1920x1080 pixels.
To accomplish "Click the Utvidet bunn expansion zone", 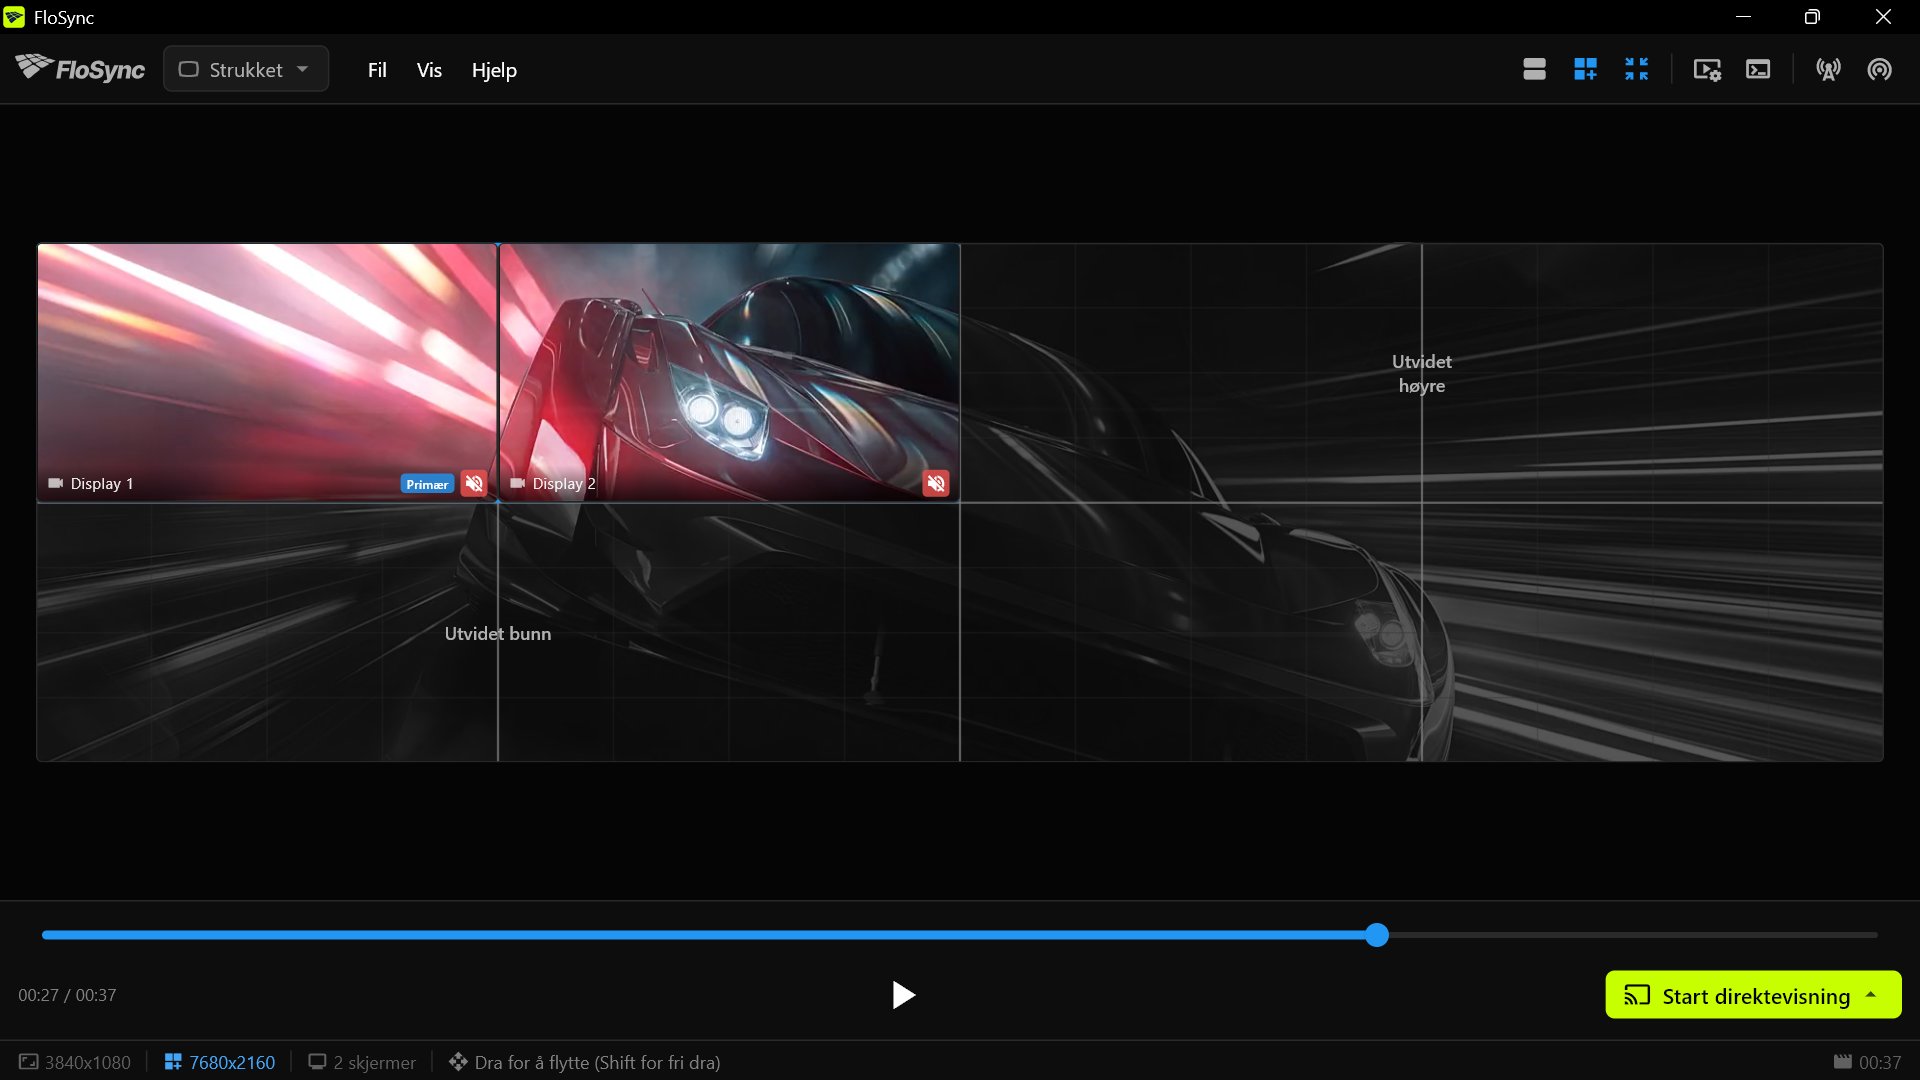I will 497,633.
